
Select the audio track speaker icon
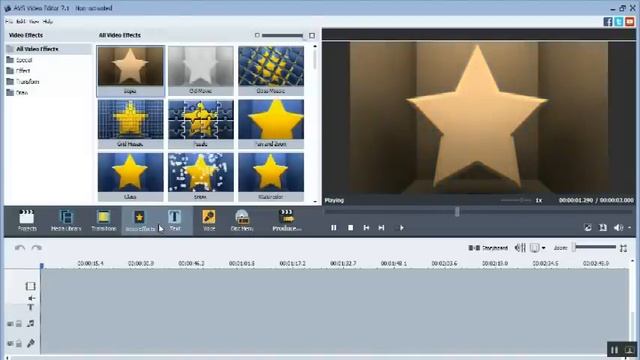[31, 298]
